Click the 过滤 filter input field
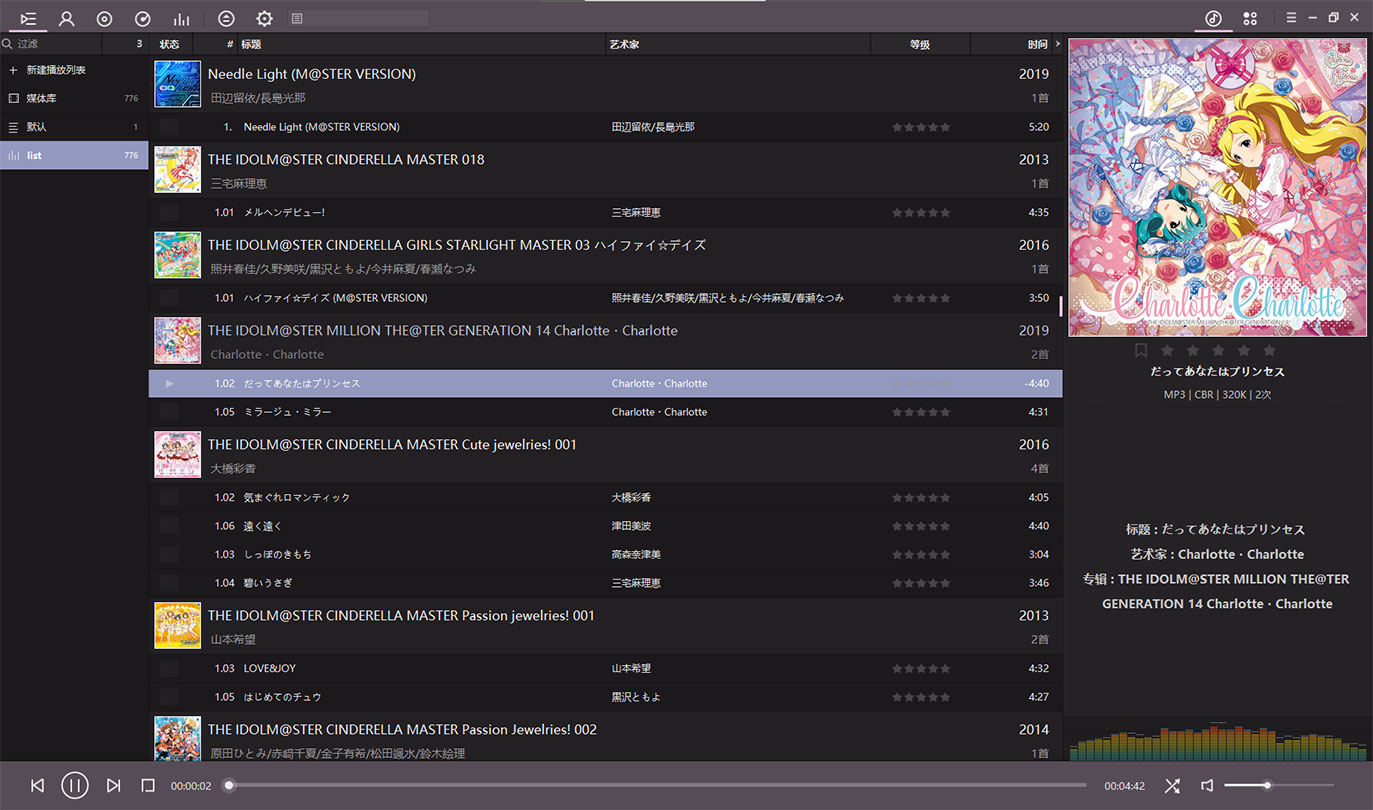This screenshot has width=1373, height=810. (x=65, y=44)
